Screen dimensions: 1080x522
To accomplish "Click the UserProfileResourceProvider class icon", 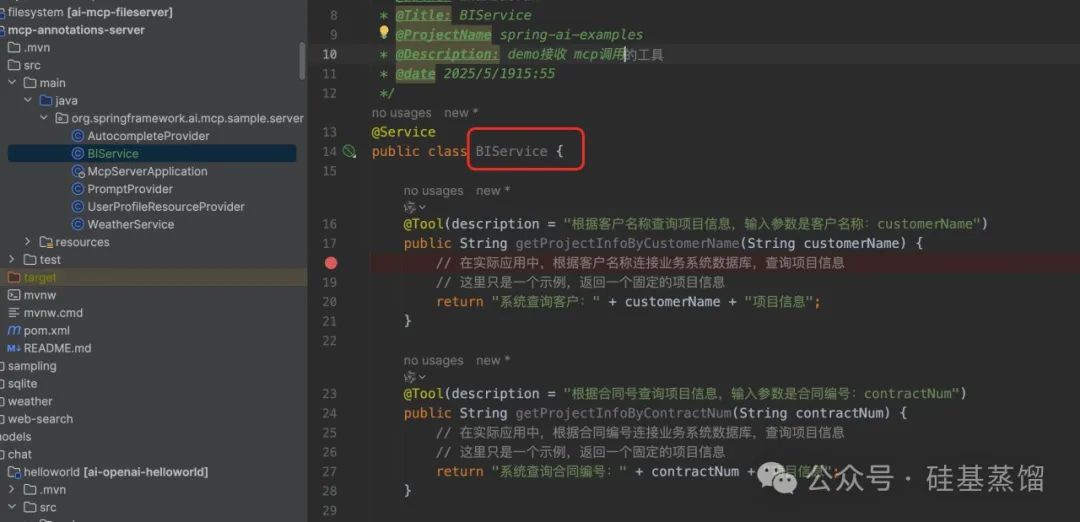I will coord(78,207).
